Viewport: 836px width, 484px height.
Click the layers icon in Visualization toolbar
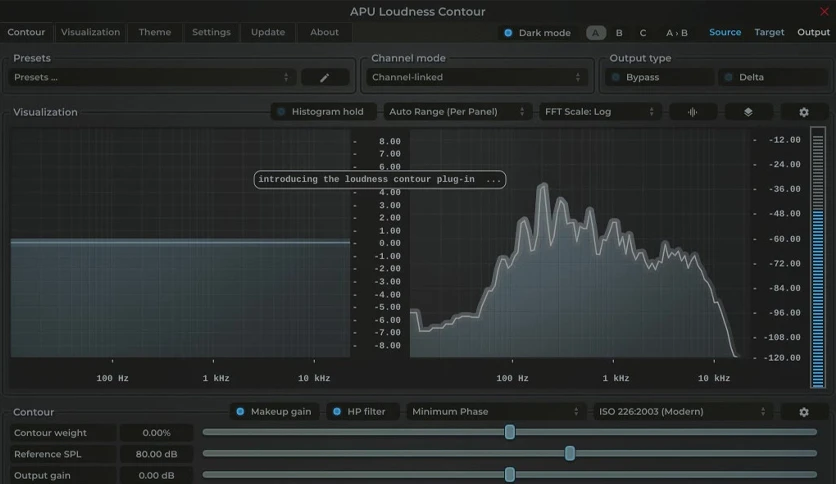coord(748,112)
